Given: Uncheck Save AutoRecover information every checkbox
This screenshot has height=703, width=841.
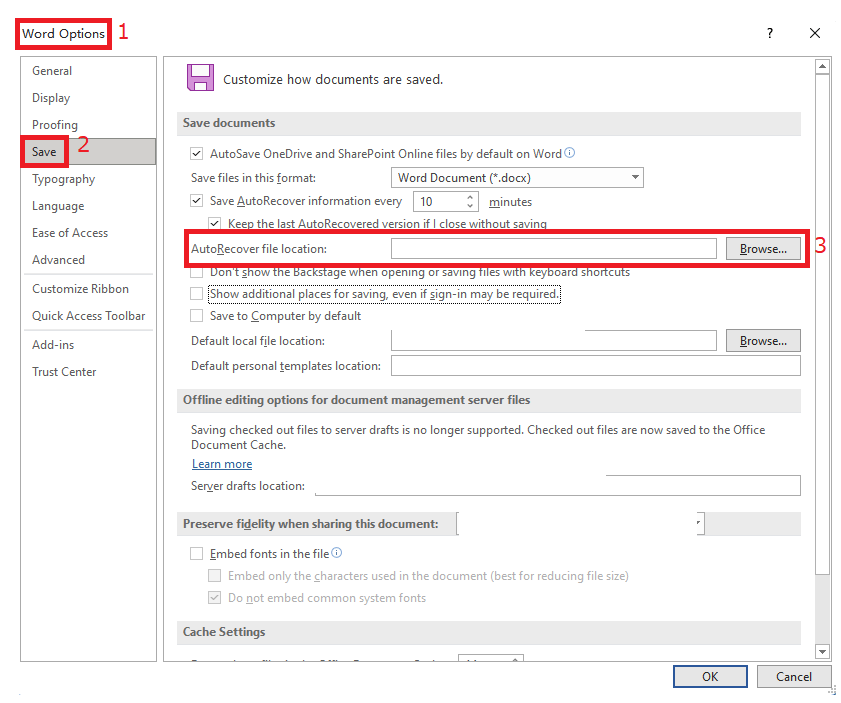Looking at the screenshot, I should [x=196, y=201].
